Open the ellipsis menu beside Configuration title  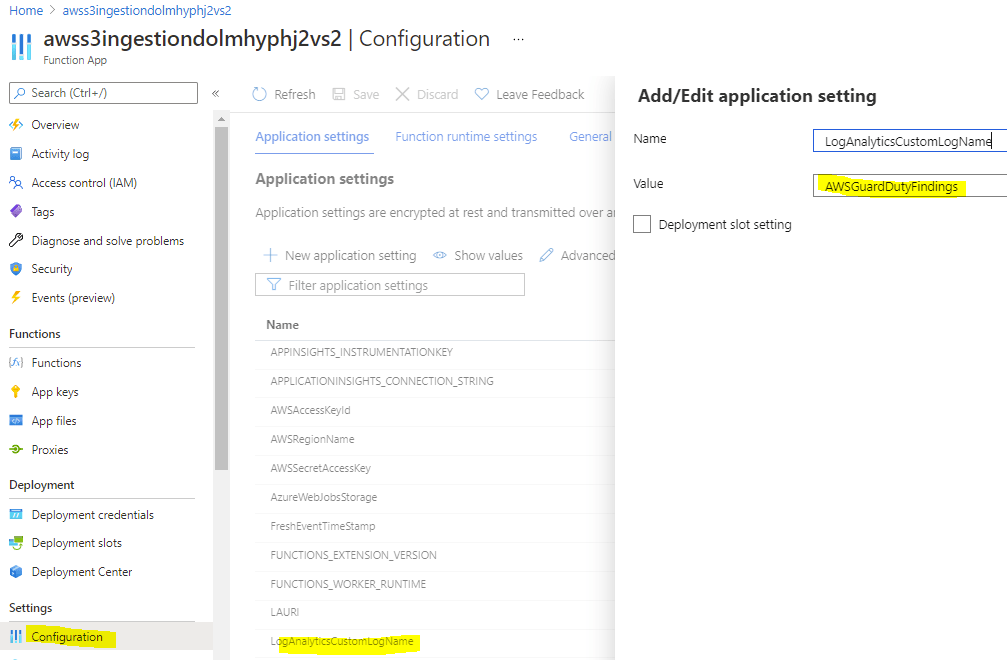tap(518, 39)
